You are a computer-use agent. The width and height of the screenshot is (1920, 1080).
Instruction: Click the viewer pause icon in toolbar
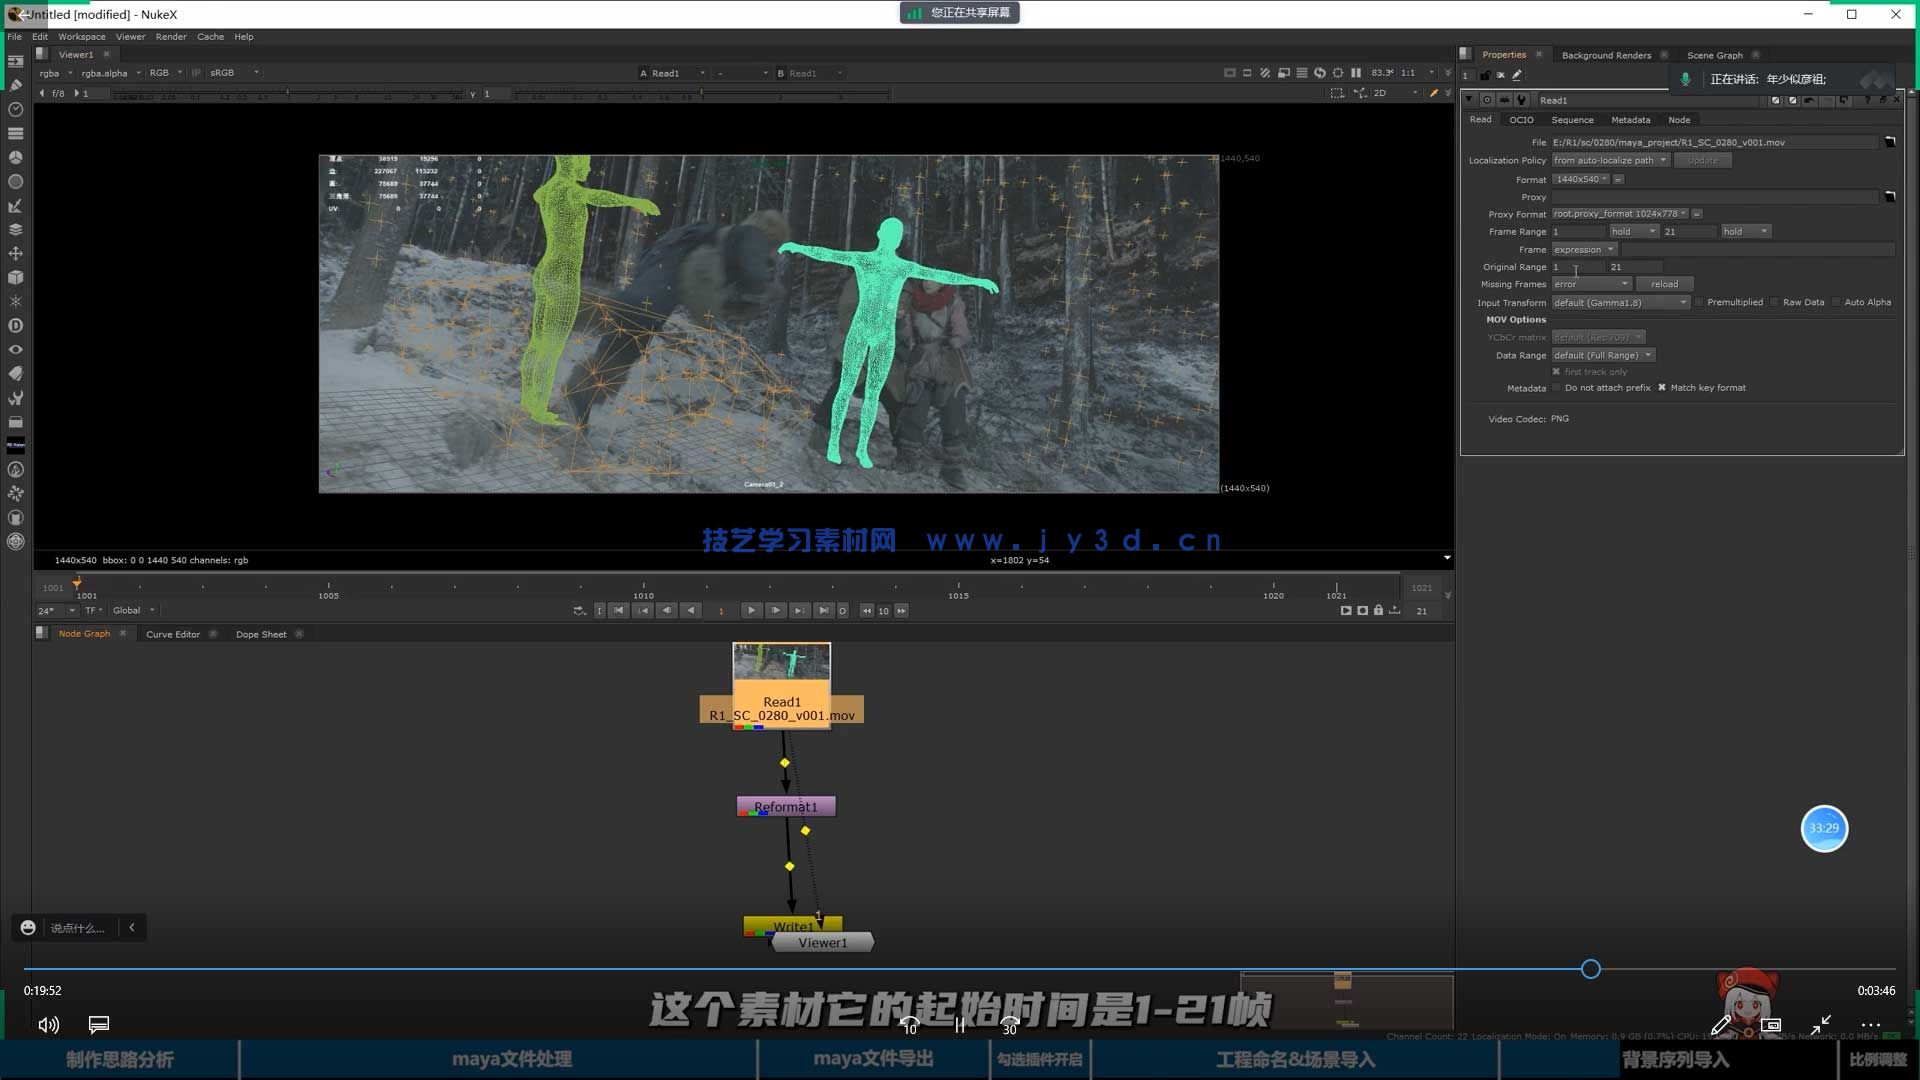[1356, 73]
